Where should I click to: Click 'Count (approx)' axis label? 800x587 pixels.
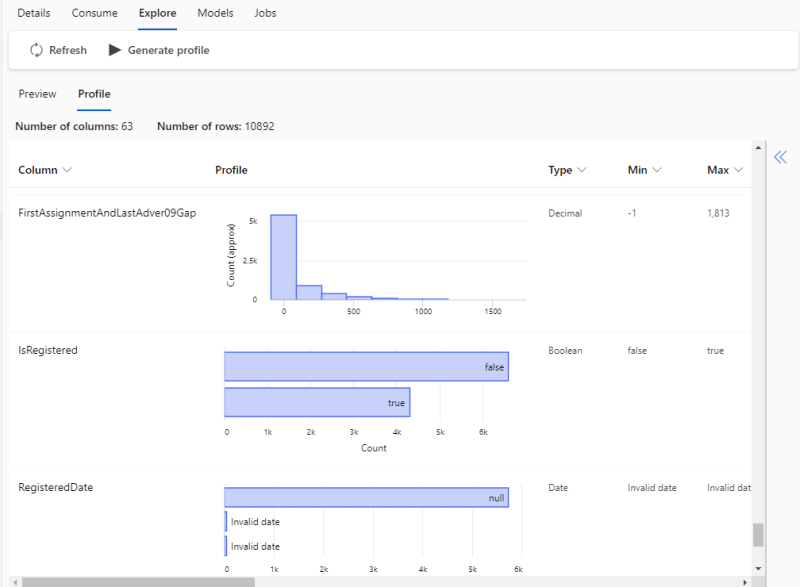coord(231,255)
